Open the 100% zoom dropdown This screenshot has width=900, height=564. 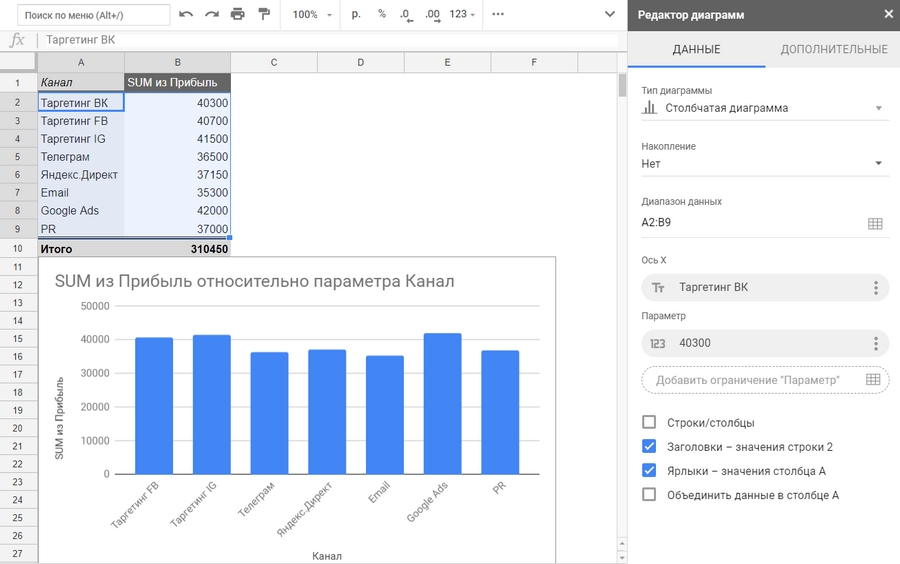[x=312, y=15]
